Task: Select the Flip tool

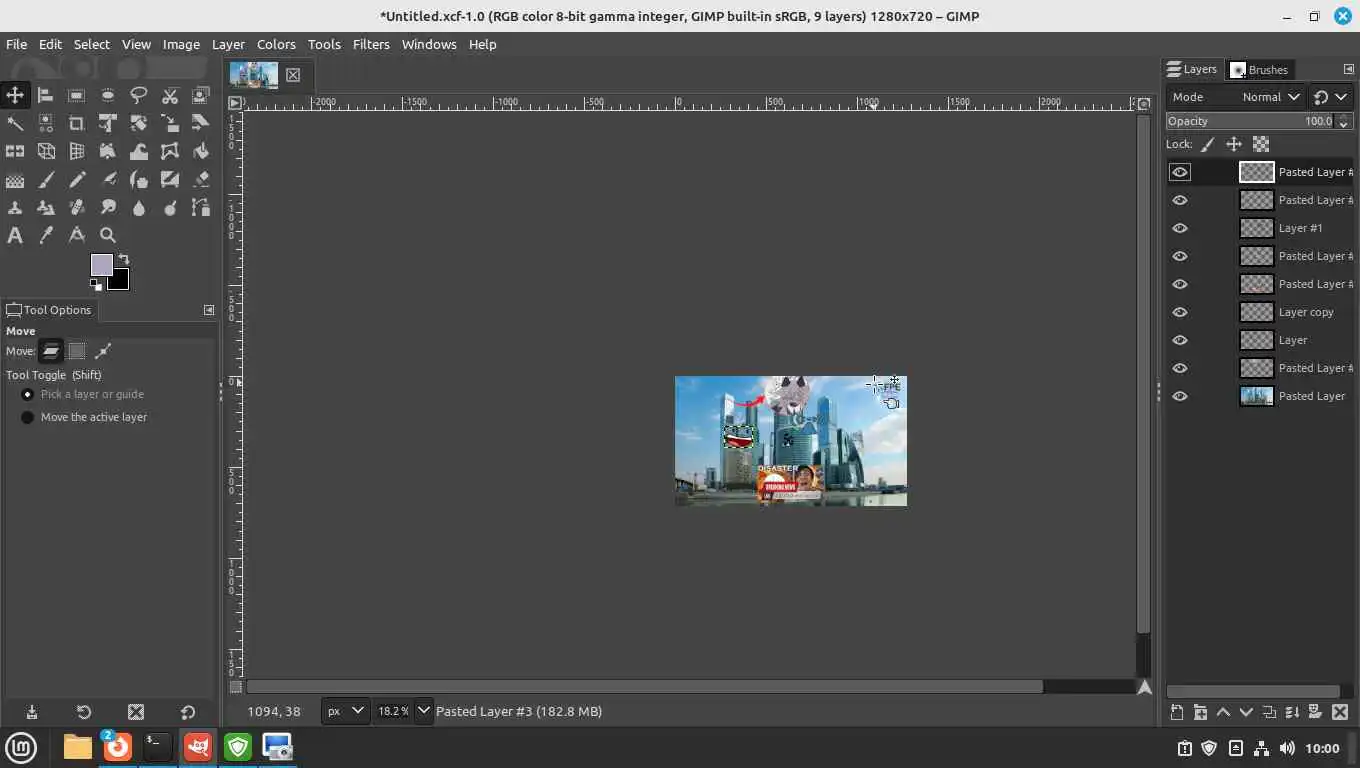Action: coord(15,151)
